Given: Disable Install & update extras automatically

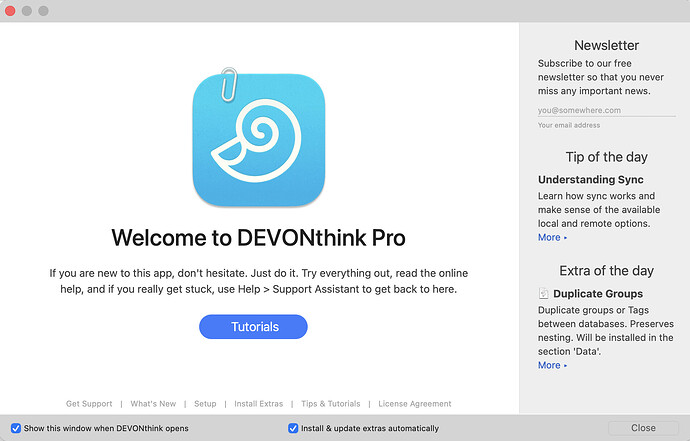Looking at the screenshot, I should 293,428.
